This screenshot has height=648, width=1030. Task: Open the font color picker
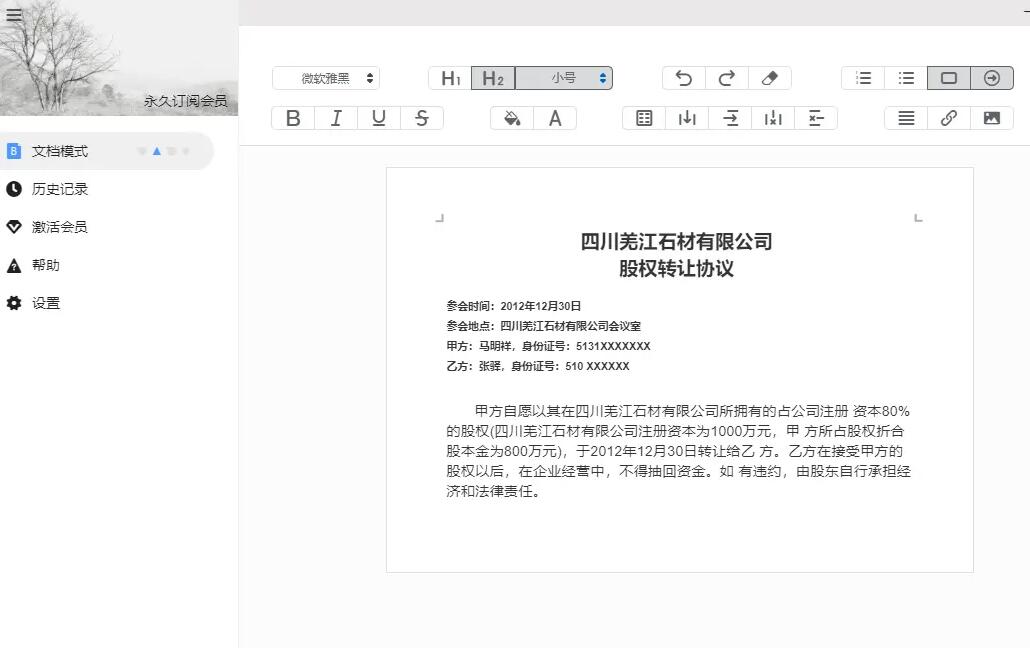(554, 117)
